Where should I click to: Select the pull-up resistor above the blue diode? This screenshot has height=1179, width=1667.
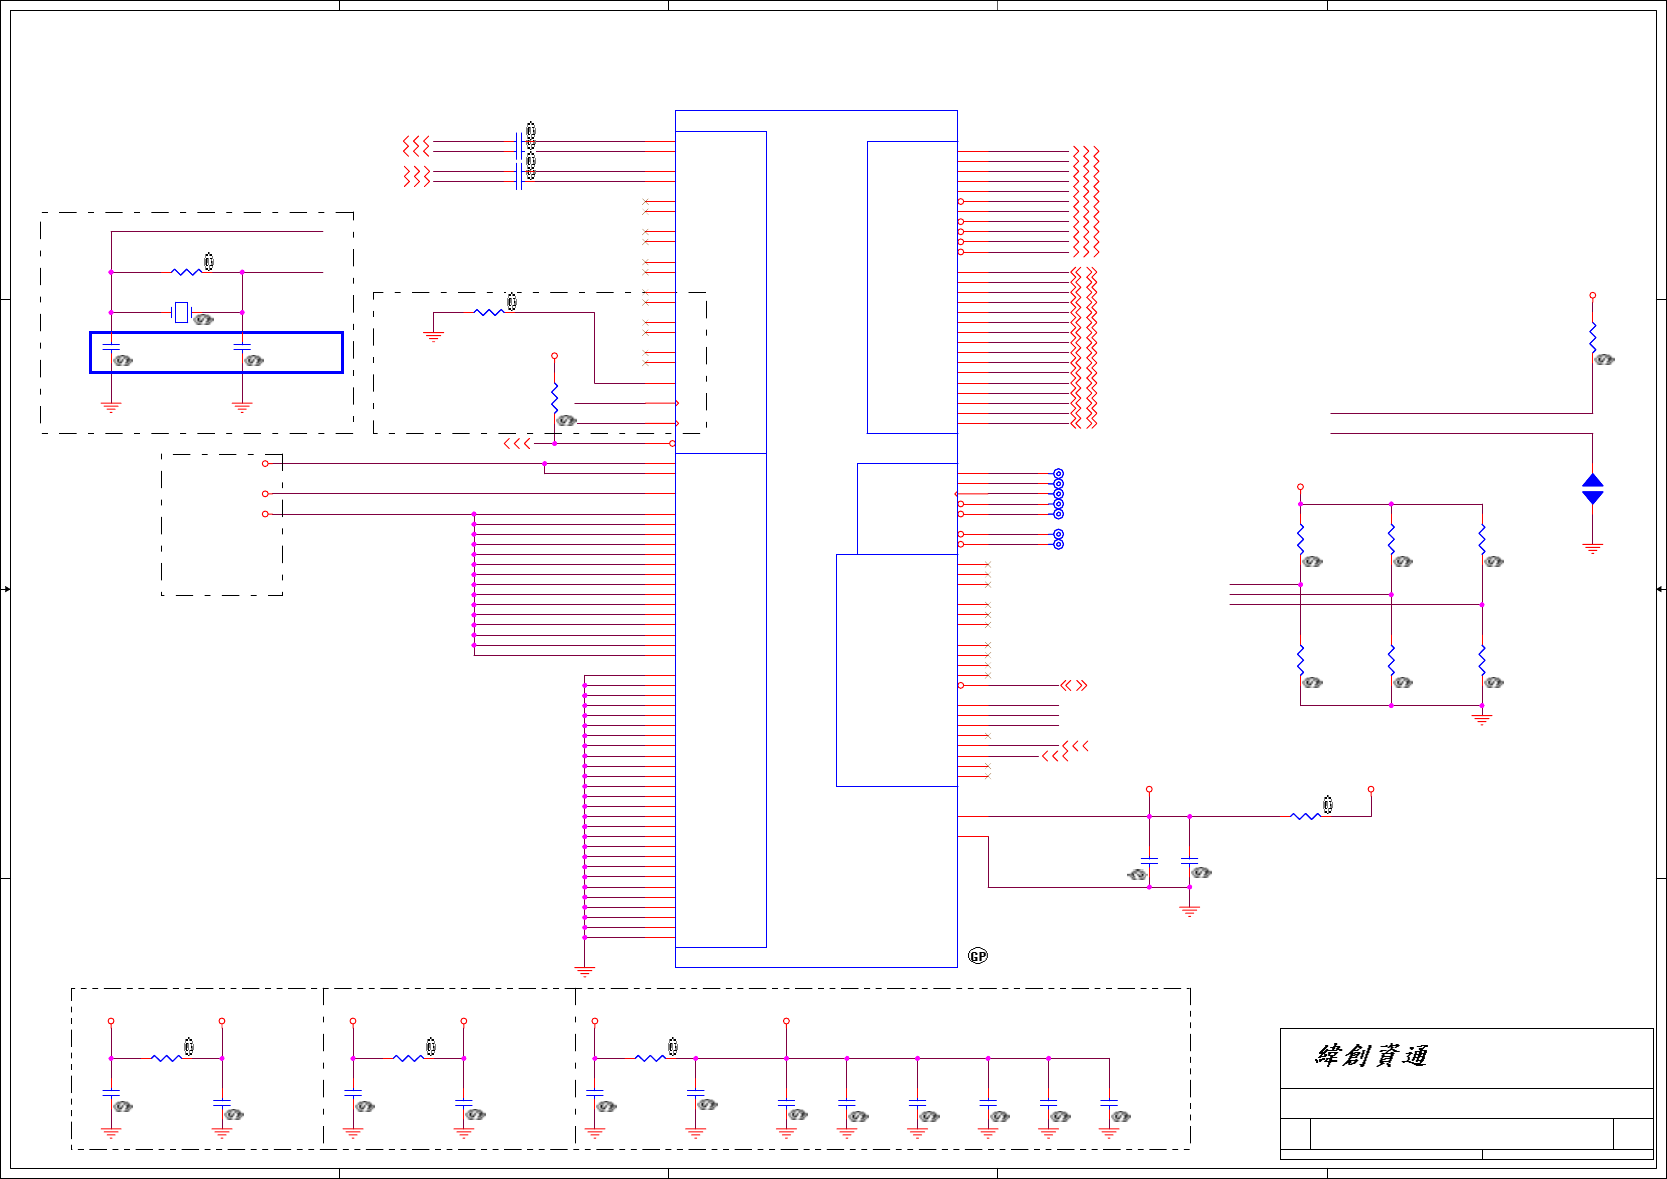click(x=1592, y=338)
